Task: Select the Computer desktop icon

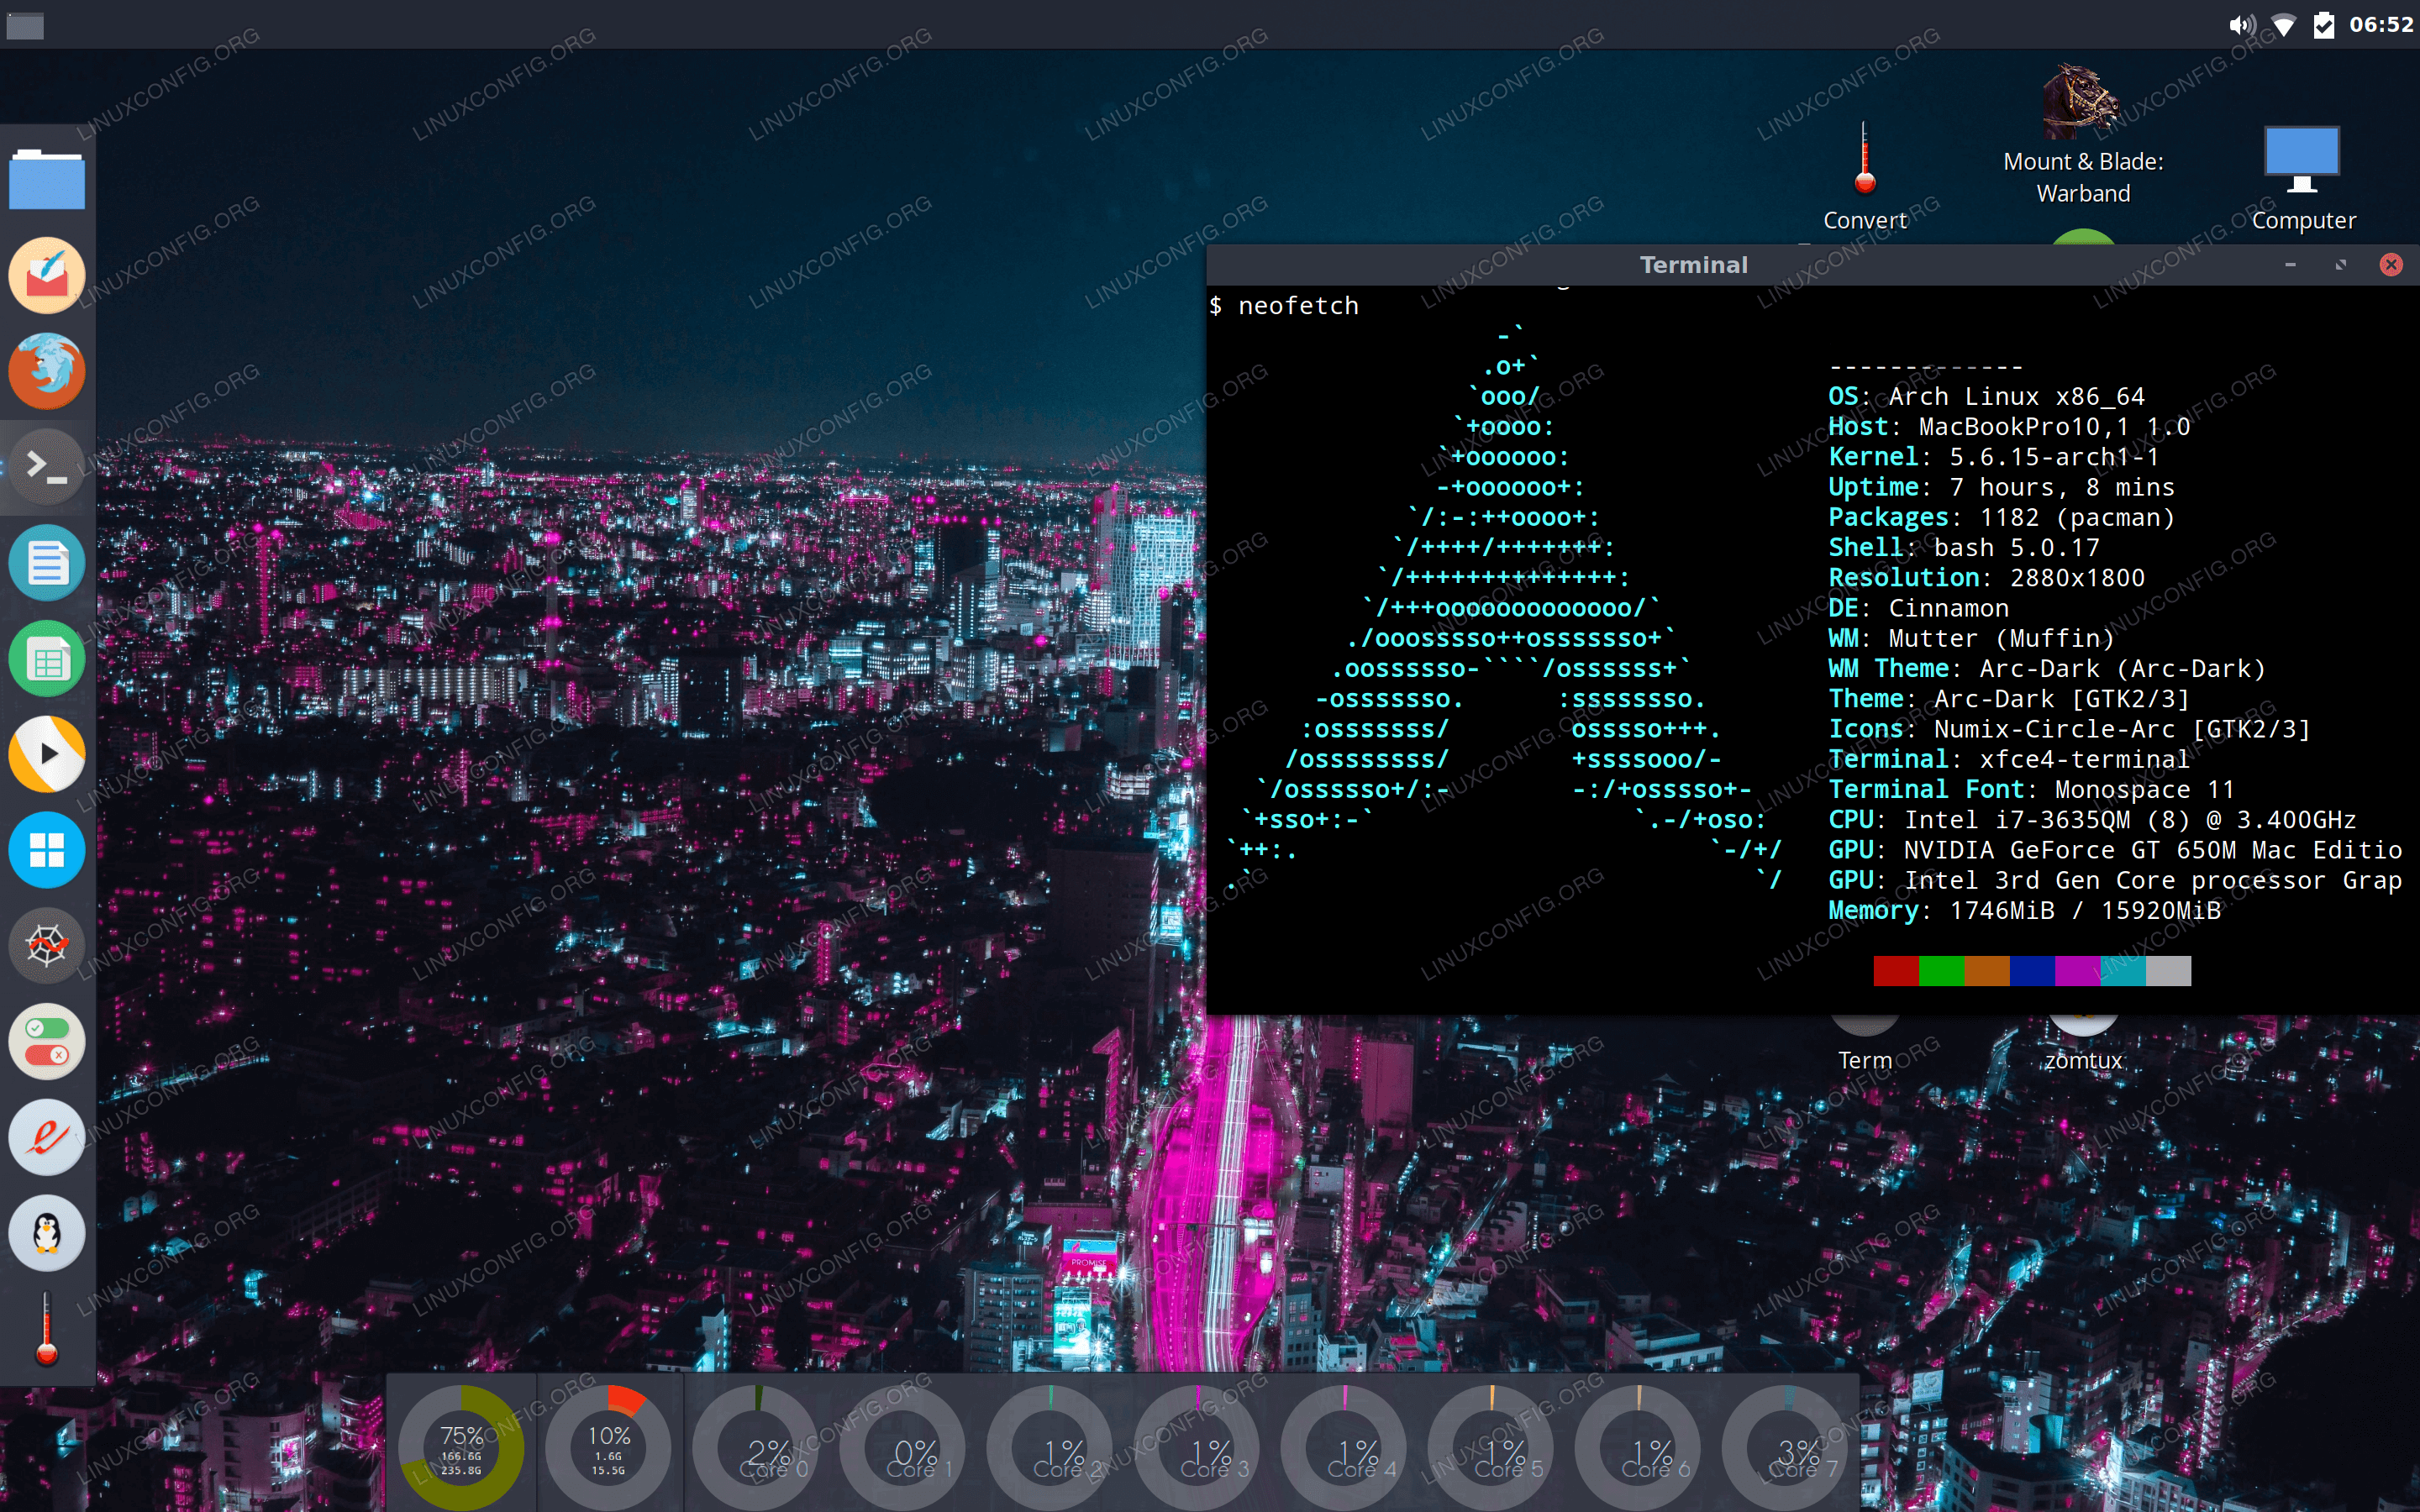Action: click(2301, 160)
